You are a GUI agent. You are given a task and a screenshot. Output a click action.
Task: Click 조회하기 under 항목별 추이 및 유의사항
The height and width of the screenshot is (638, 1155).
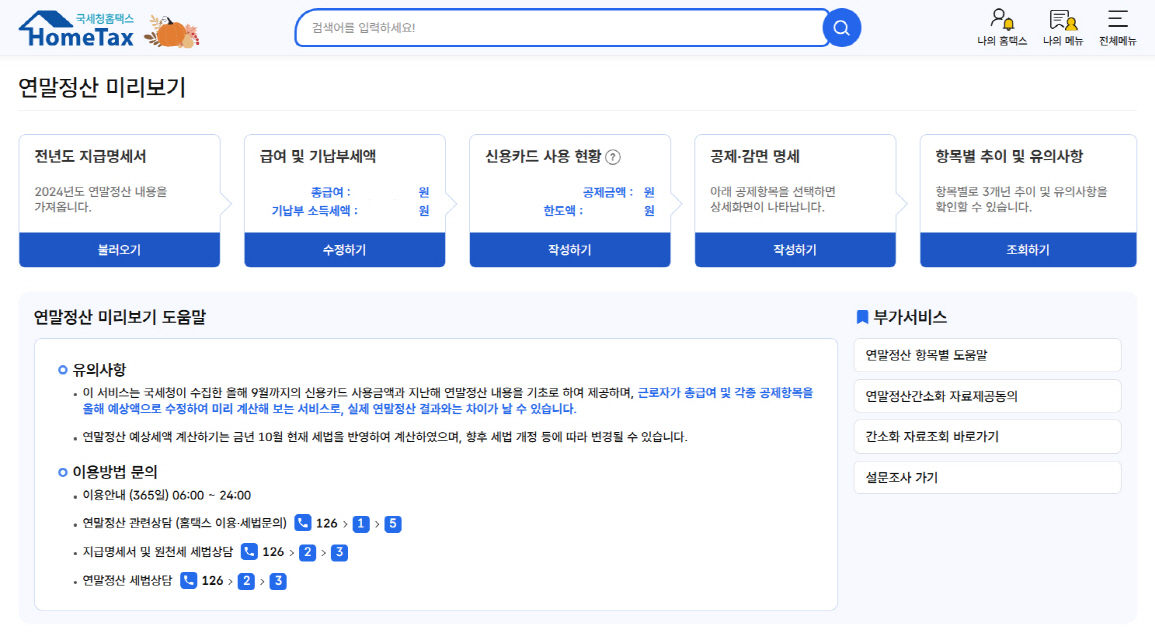tap(1028, 250)
